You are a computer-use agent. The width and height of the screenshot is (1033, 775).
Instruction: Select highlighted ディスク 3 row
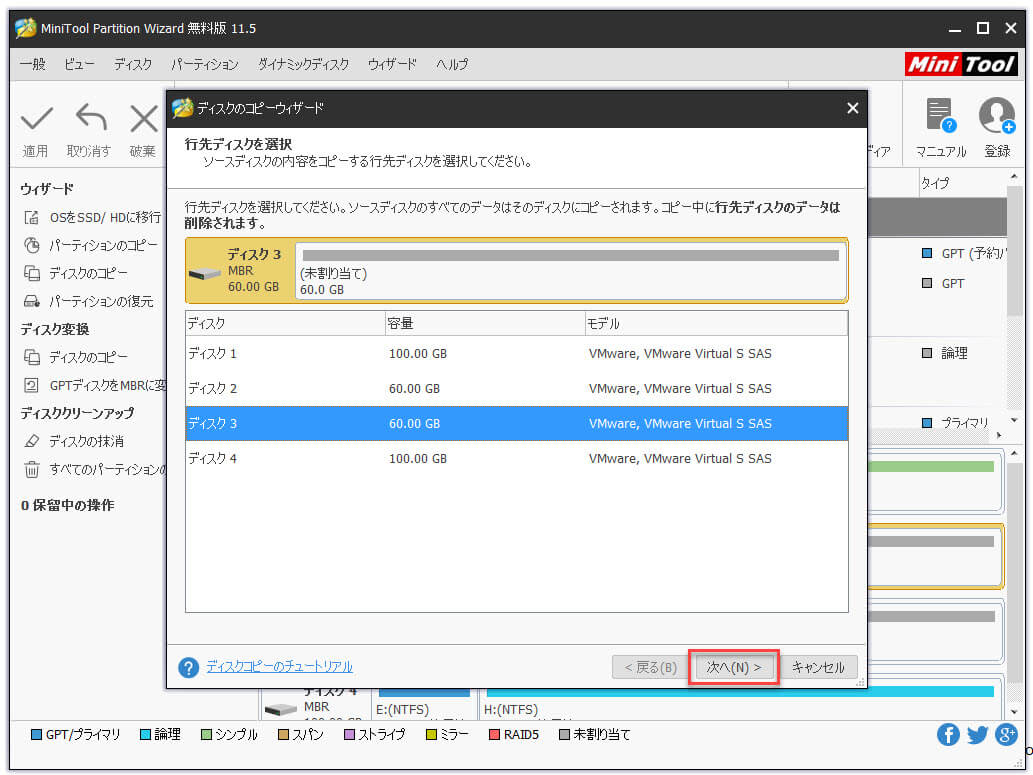(516, 424)
